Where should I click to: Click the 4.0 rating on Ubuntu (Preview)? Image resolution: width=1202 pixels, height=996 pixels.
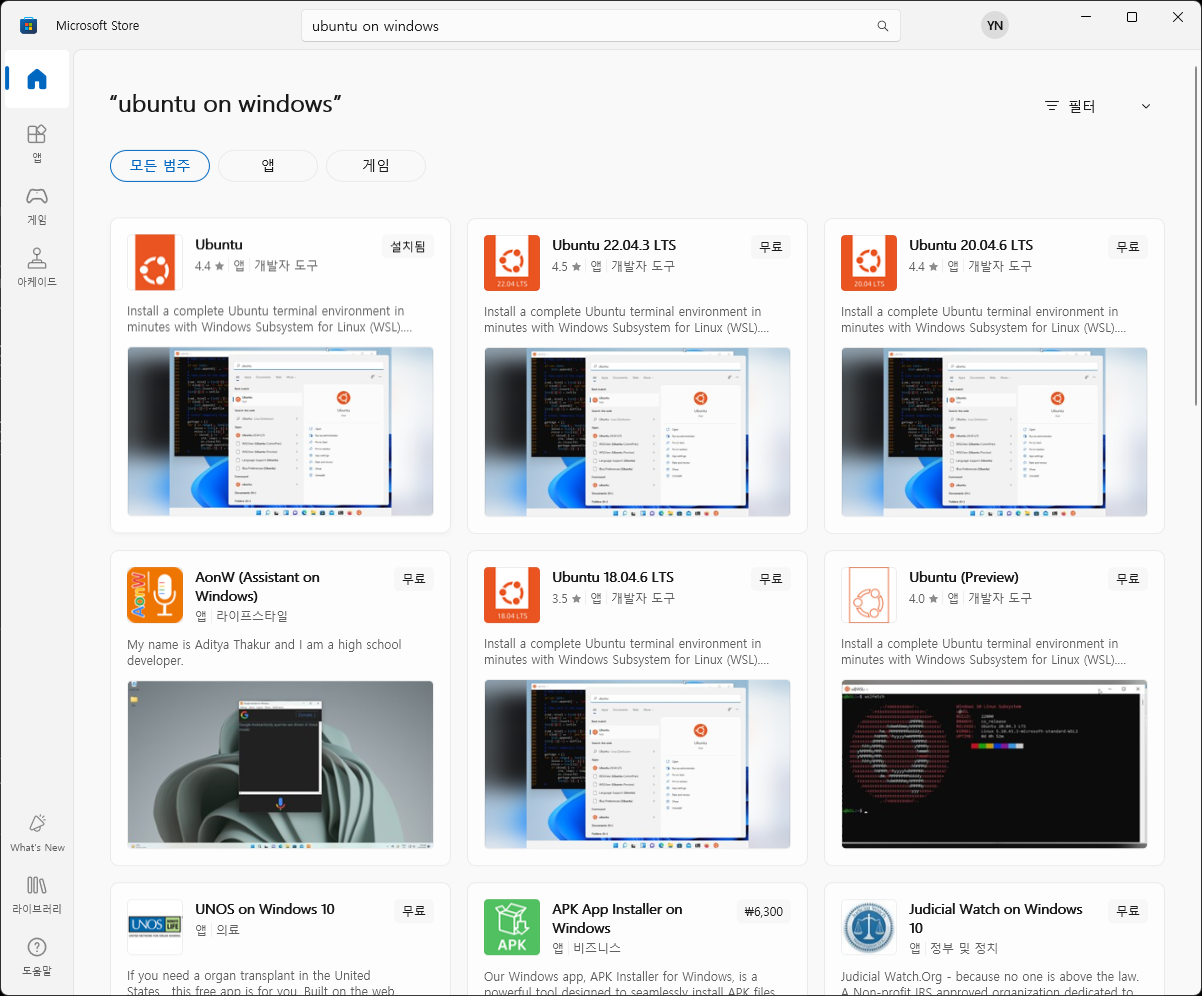[923, 598]
